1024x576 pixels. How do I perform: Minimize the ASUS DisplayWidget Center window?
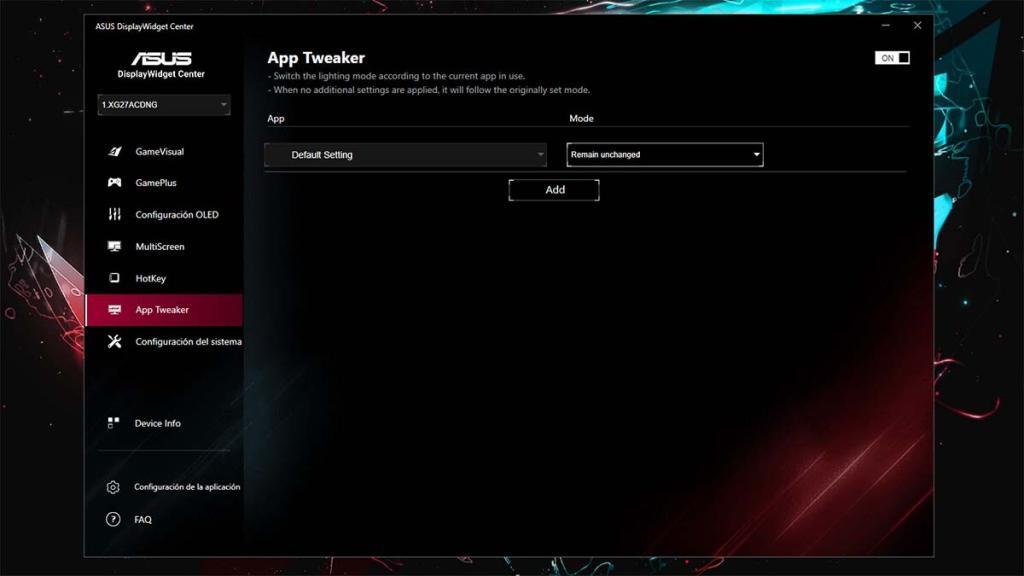(x=886, y=25)
